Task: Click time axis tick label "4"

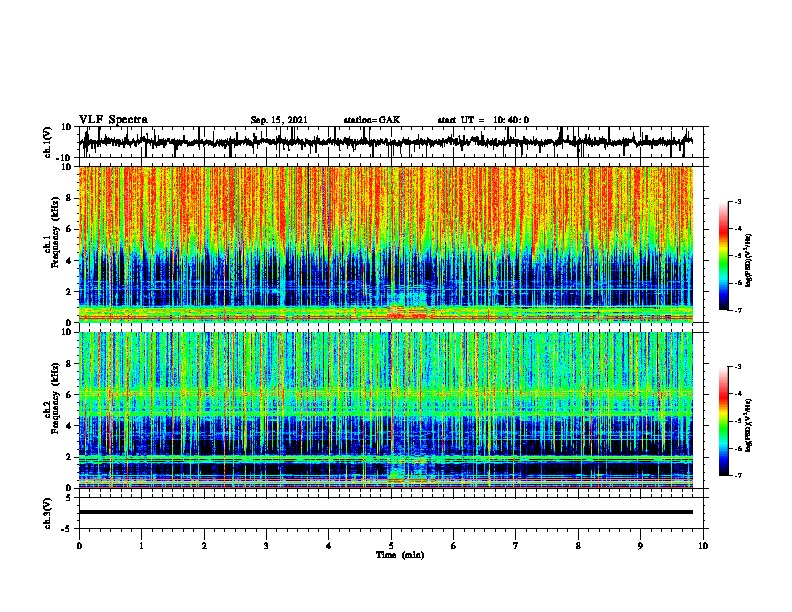Action: (x=329, y=546)
